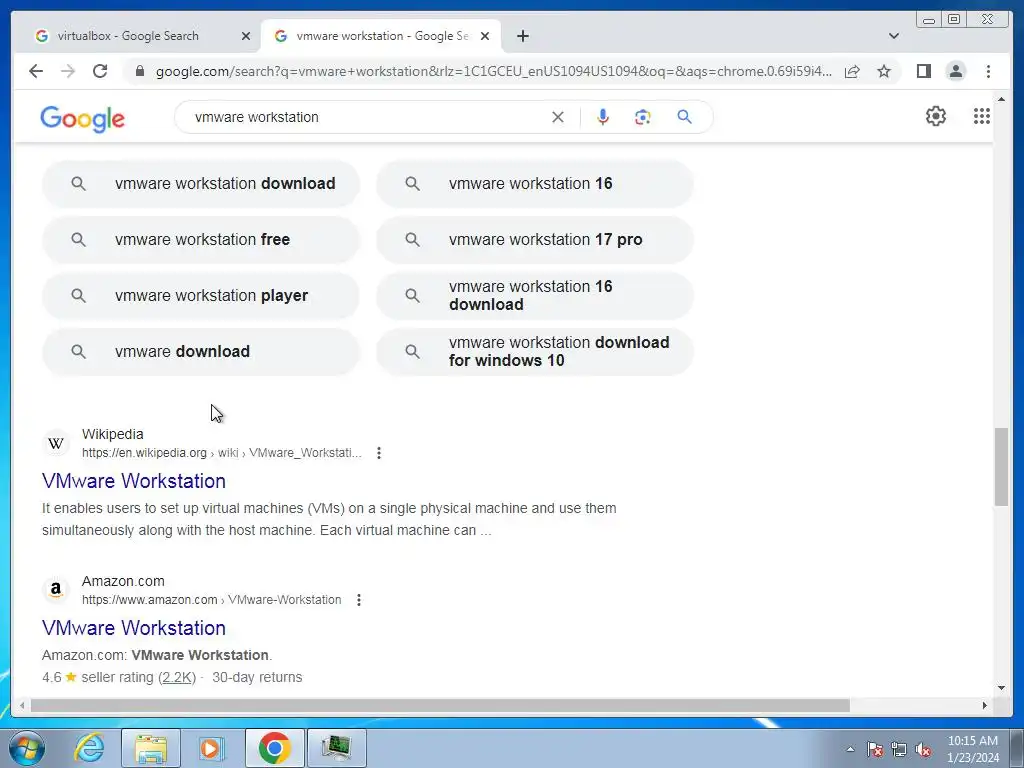Search related: vmware download
This screenshot has width=1024, height=768.
200,351
